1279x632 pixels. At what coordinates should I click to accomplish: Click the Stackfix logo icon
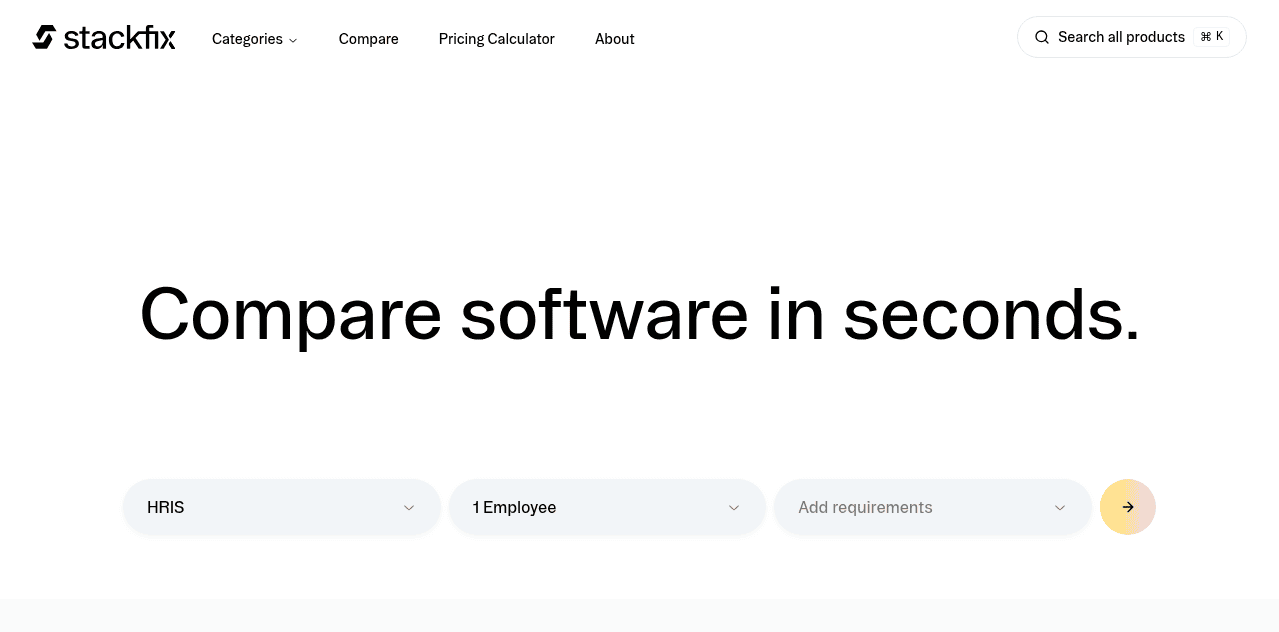[44, 37]
